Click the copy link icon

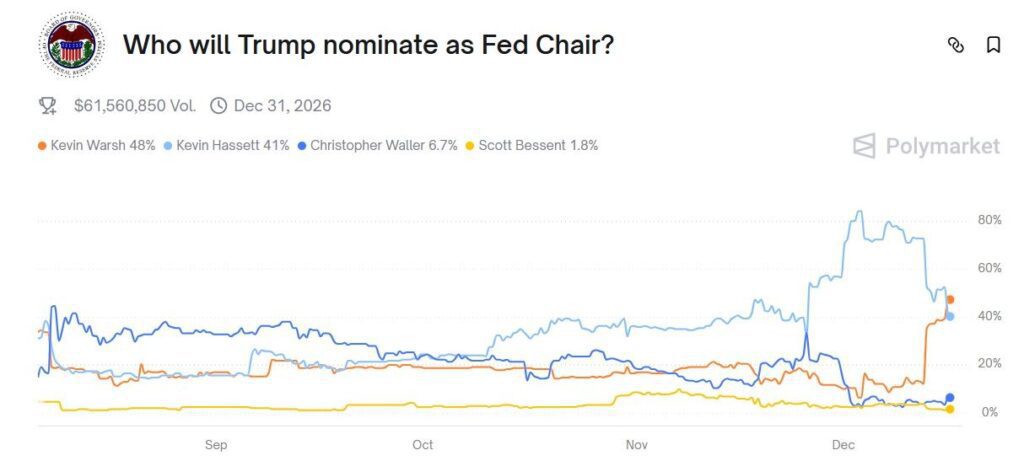pos(955,45)
